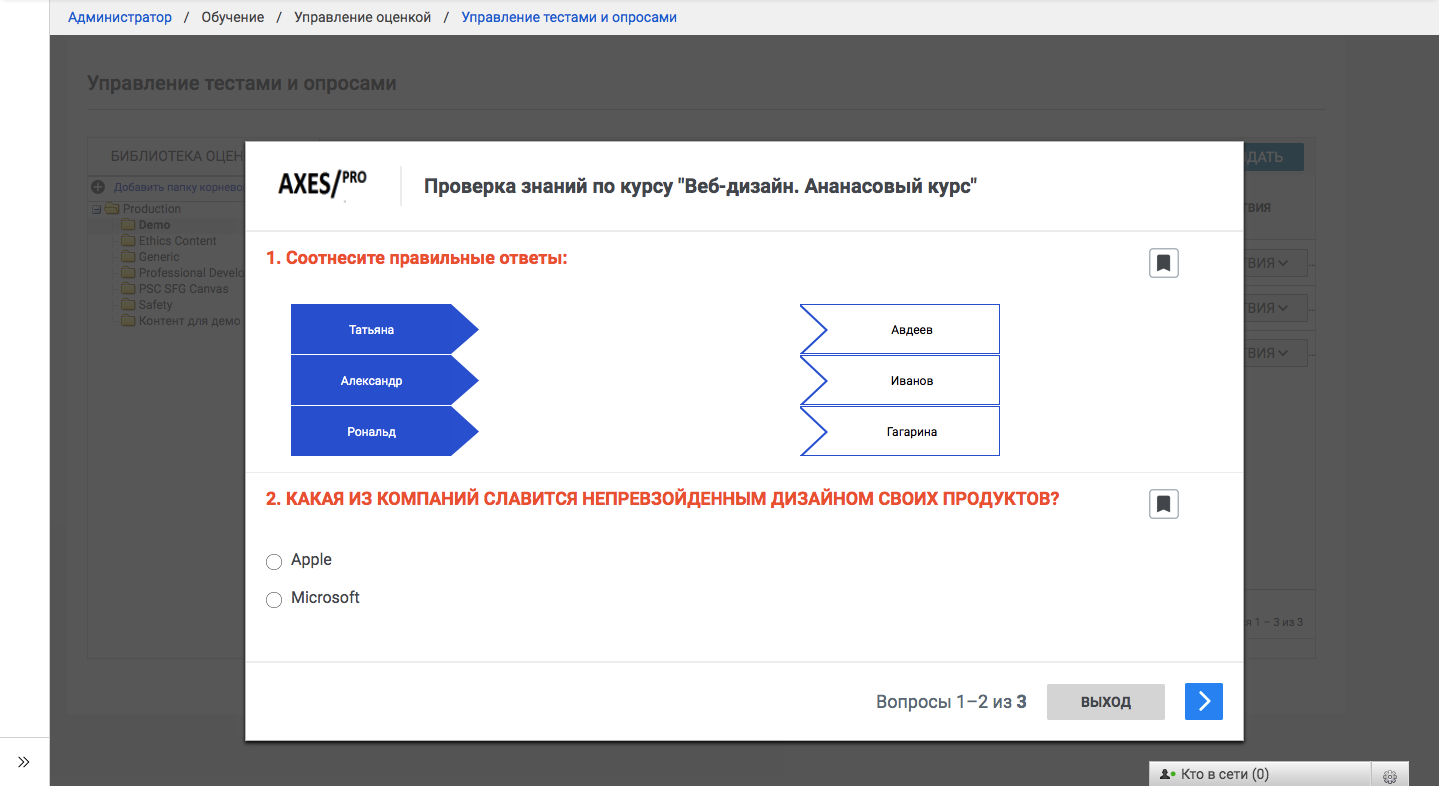1439x786 pixels.
Task: Click the Вопросы 1–2 из 3 counter
Action: [951, 702]
